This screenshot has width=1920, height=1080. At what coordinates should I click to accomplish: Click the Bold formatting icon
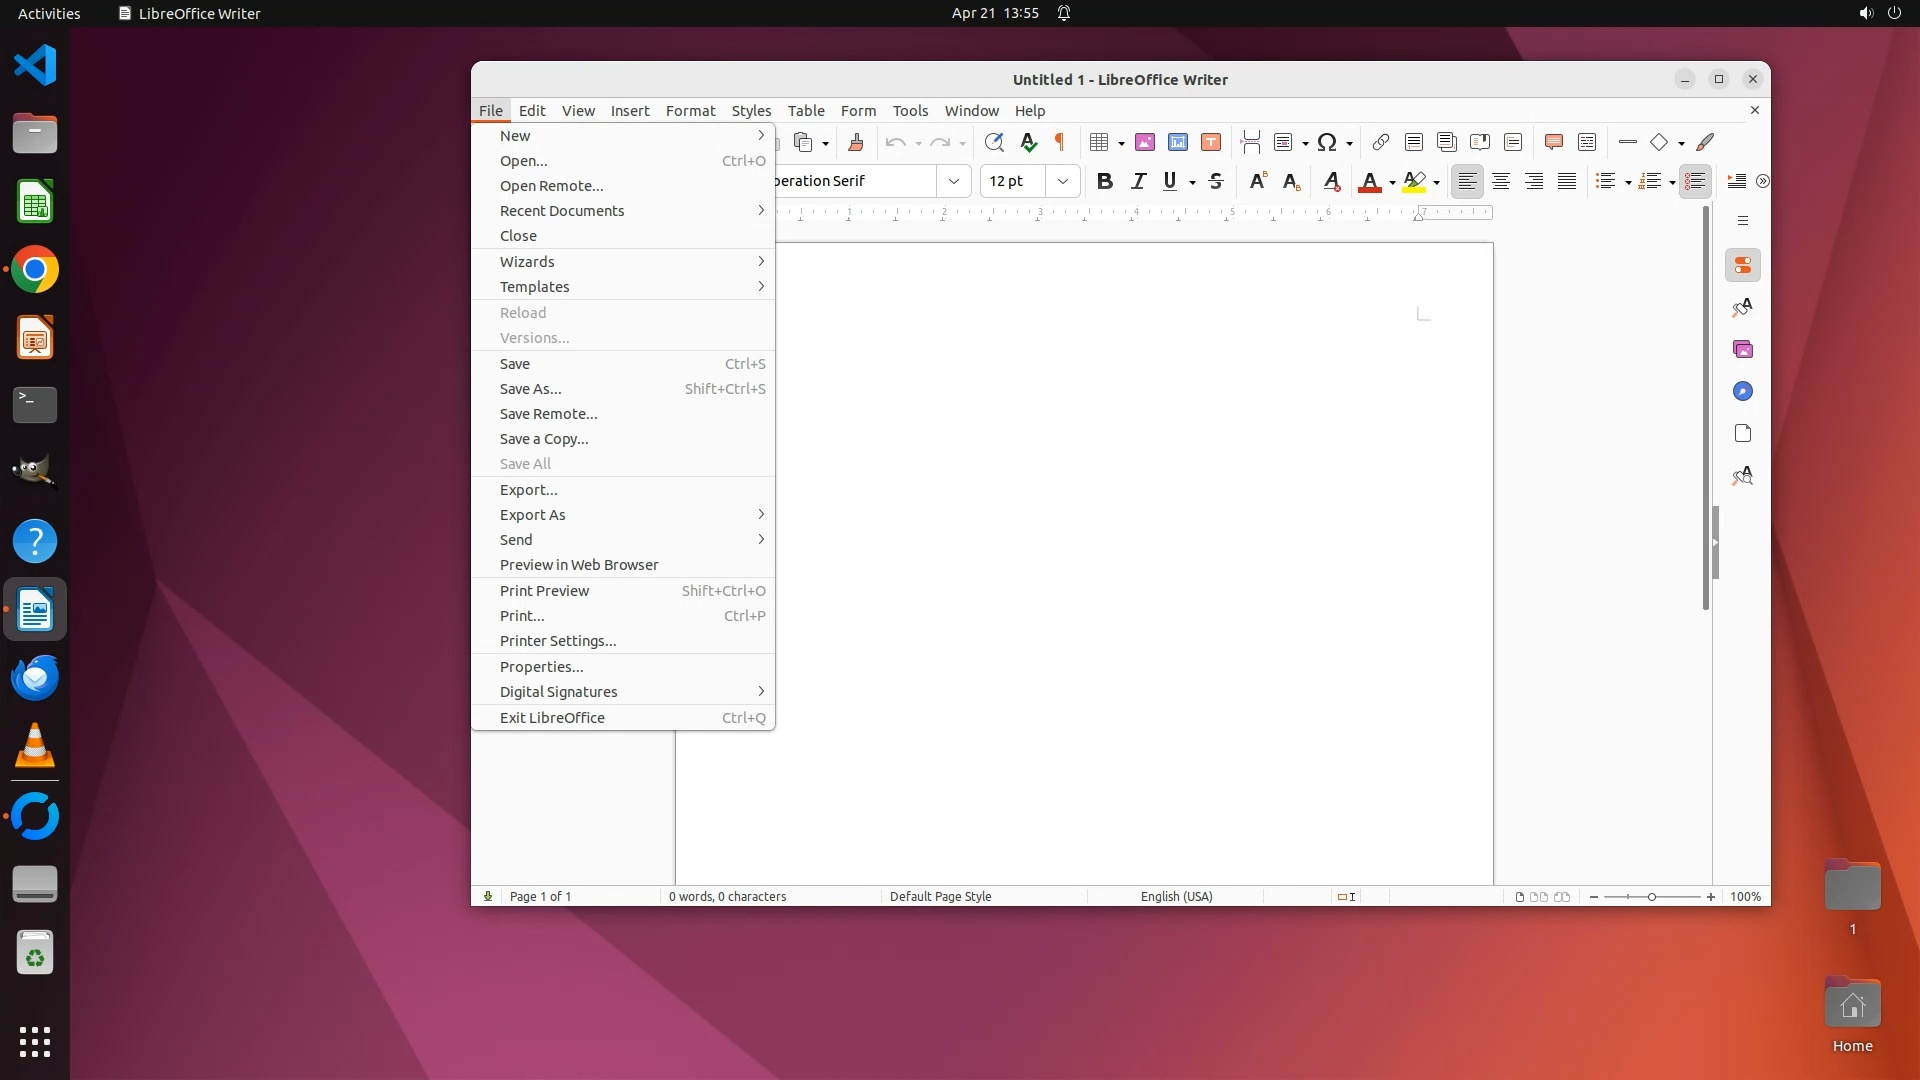tap(1104, 181)
